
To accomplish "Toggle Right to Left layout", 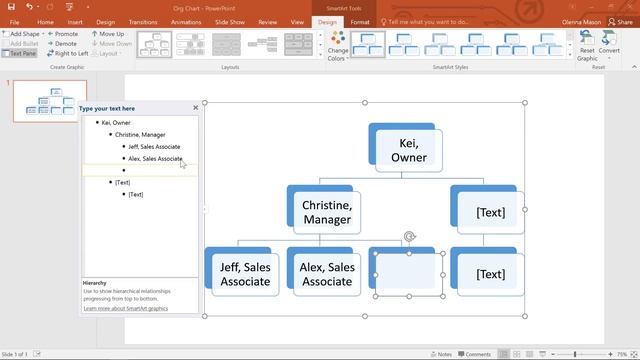I will tap(68, 53).
